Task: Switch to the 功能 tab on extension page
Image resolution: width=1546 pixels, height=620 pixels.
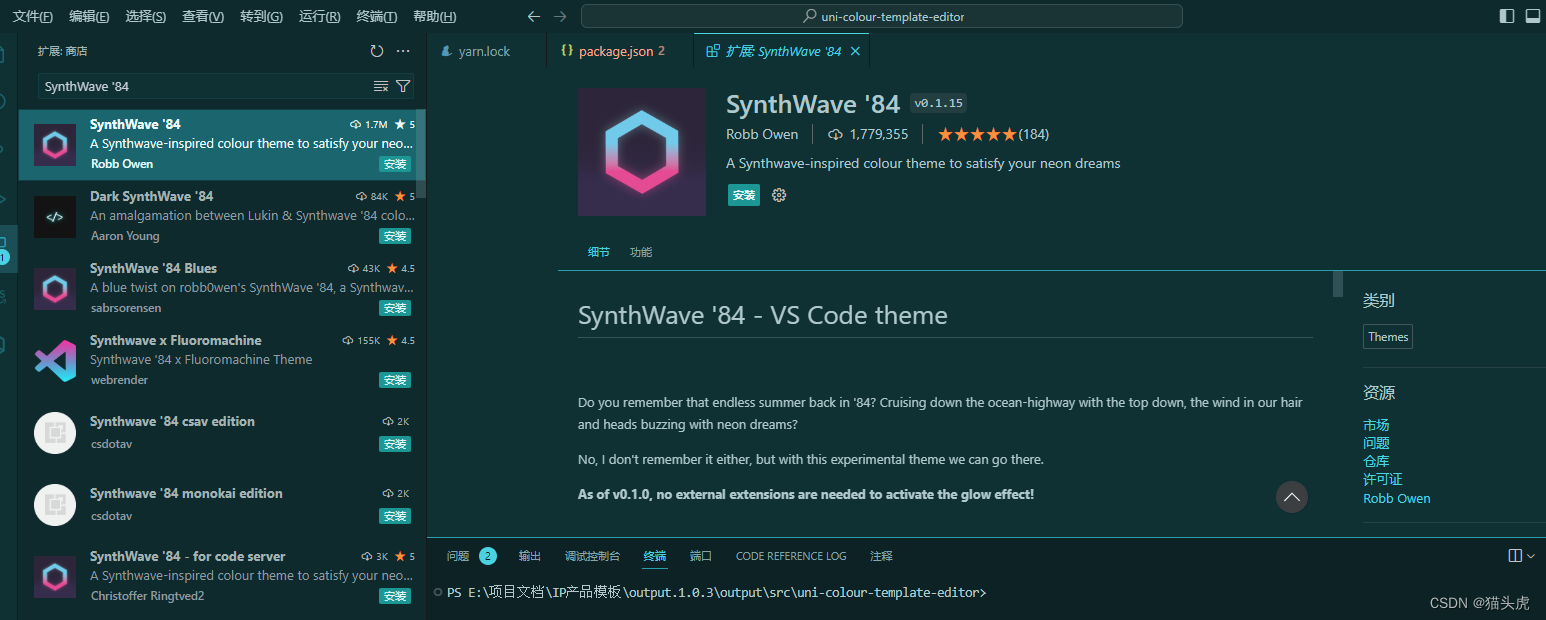Action: 640,252
